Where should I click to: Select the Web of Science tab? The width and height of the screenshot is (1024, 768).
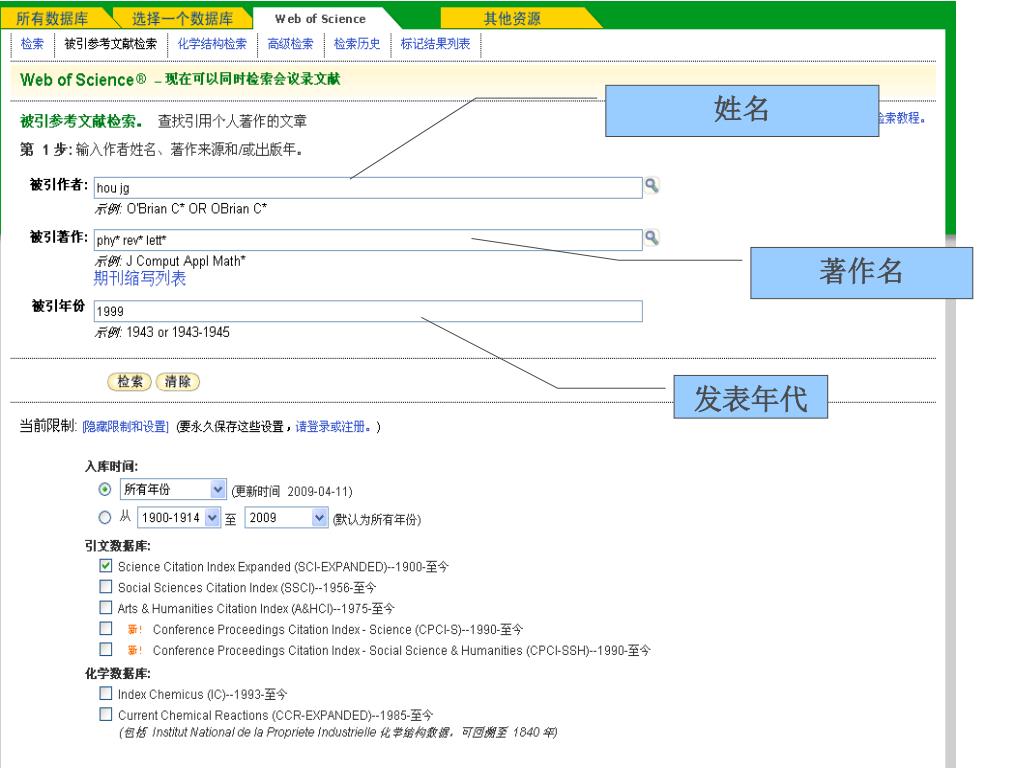320,19
